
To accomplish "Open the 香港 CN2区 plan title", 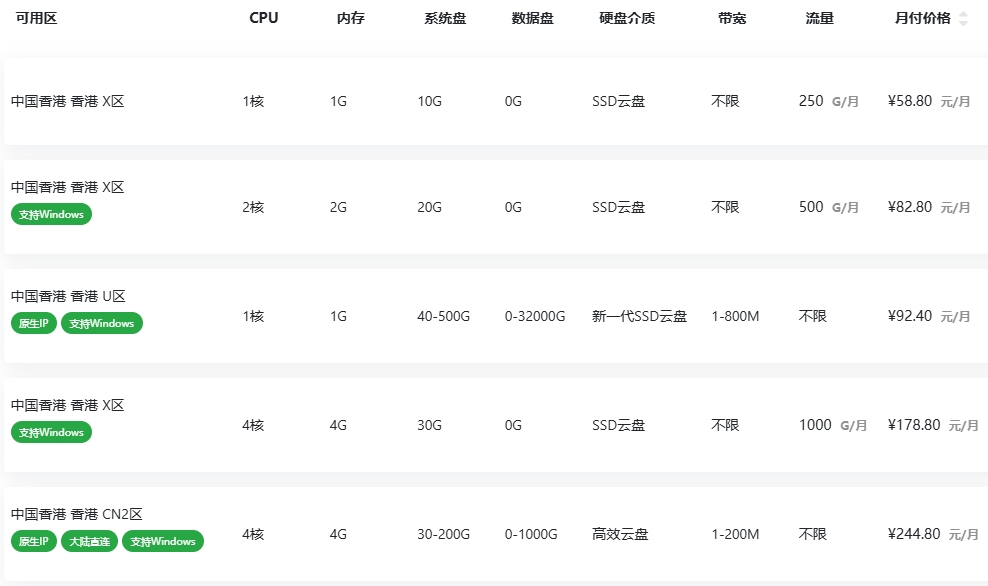I will pyautogui.click(x=76, y=514).
